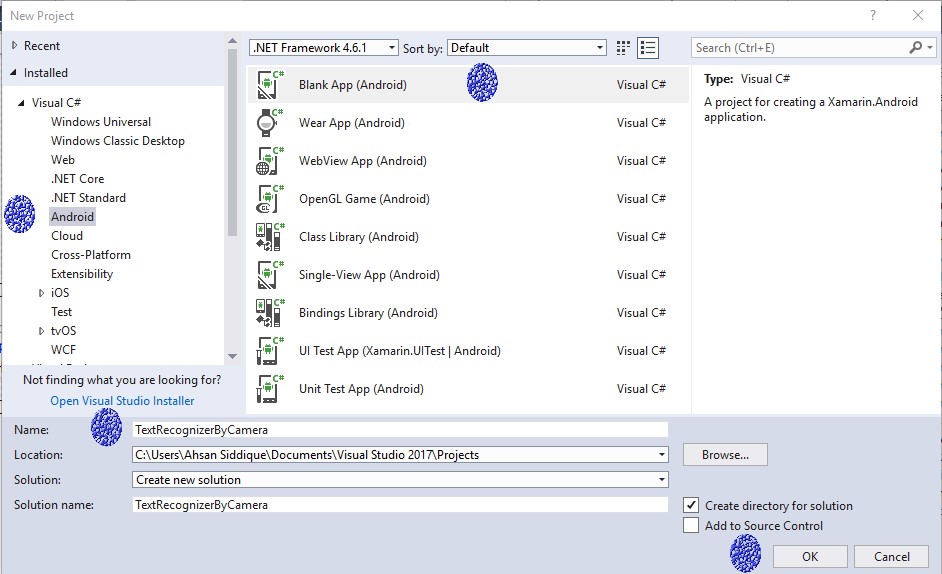Click the Wear App (Android) watch icon
The width and height of the screenshot is (942, 574).
[269, 123]
